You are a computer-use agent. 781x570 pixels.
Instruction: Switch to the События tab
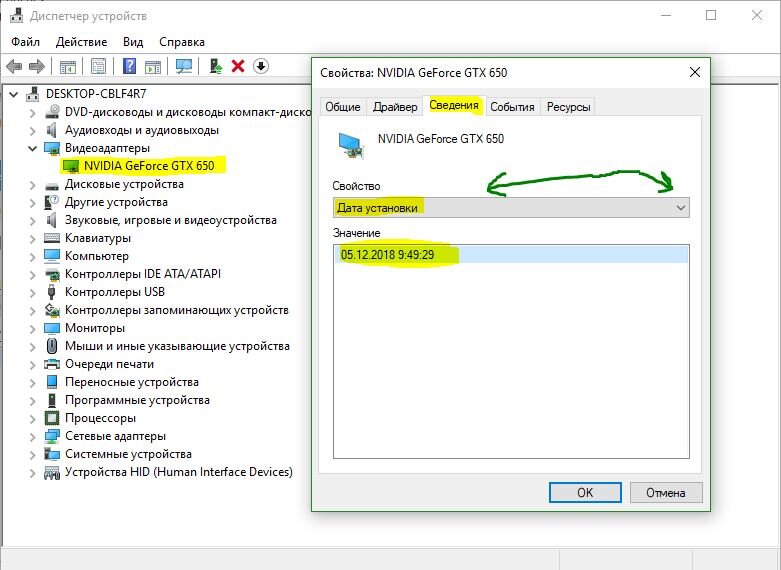click(x=512, y=107)
